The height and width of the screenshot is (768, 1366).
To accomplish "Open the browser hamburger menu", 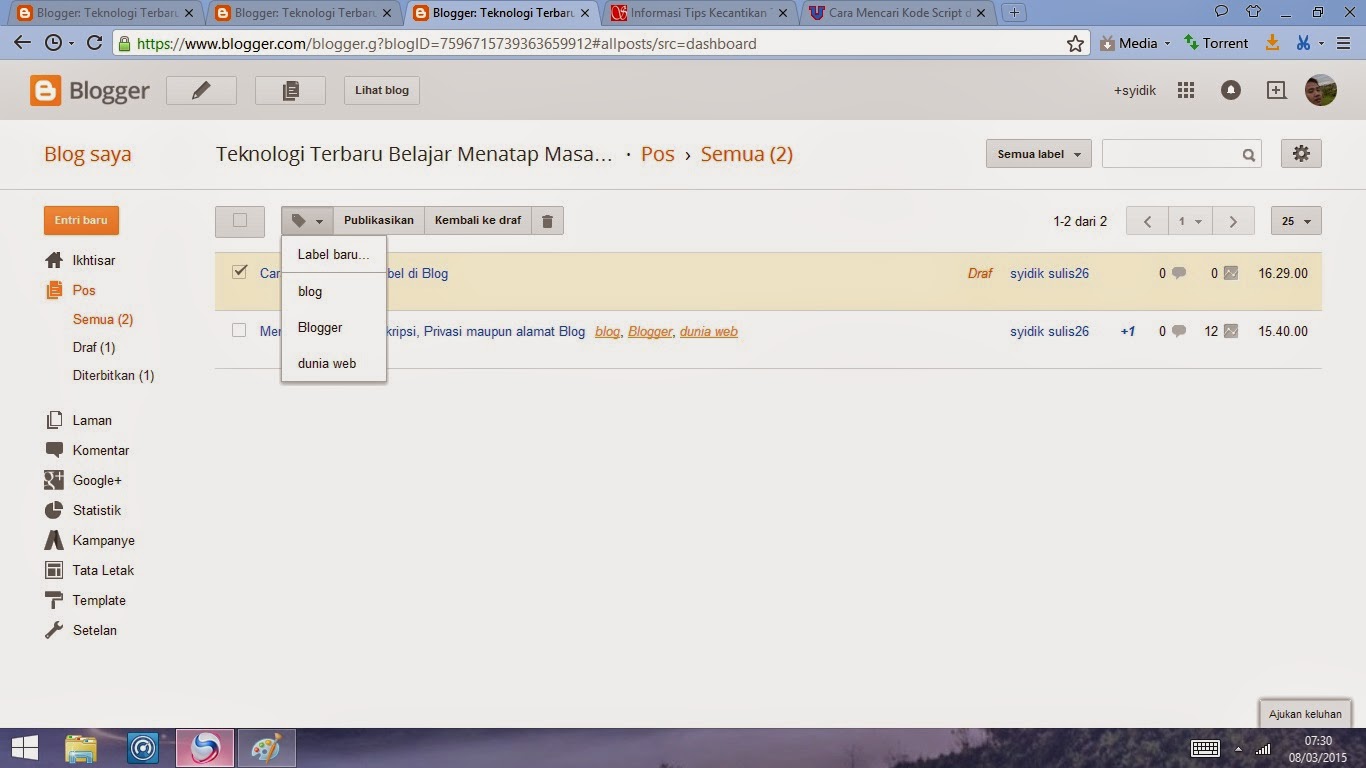I will click(1343, 43).
